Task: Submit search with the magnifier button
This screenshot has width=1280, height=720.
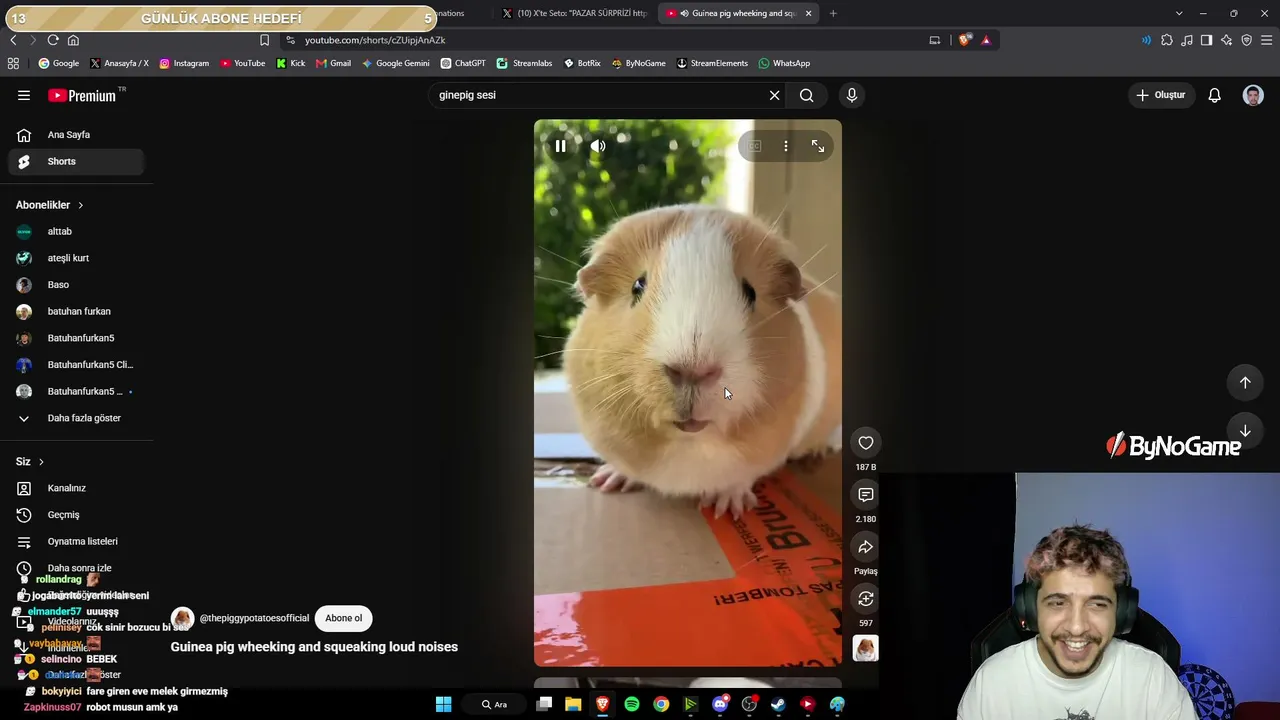Action: (806, 95)
